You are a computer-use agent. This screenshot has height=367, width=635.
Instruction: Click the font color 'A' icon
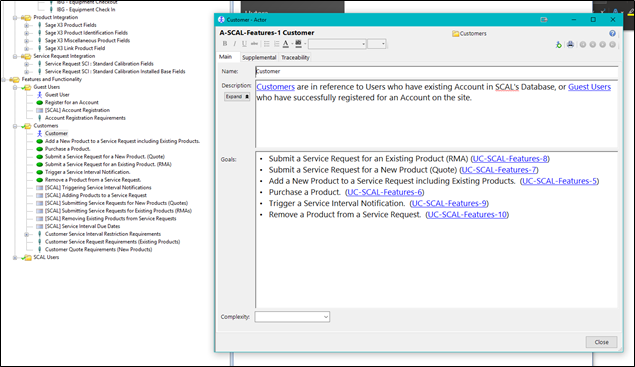click(286, 44)
